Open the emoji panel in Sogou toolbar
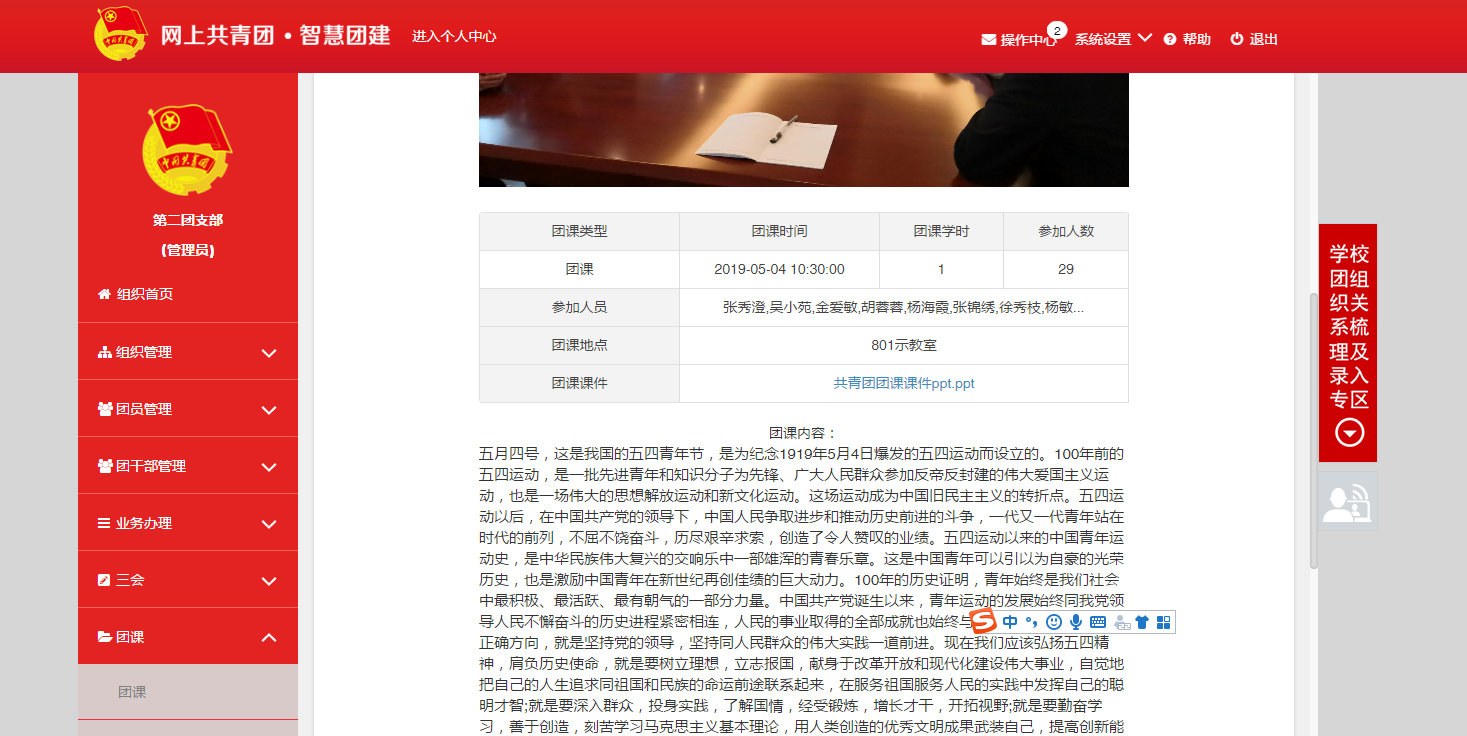 (1054, 622)
